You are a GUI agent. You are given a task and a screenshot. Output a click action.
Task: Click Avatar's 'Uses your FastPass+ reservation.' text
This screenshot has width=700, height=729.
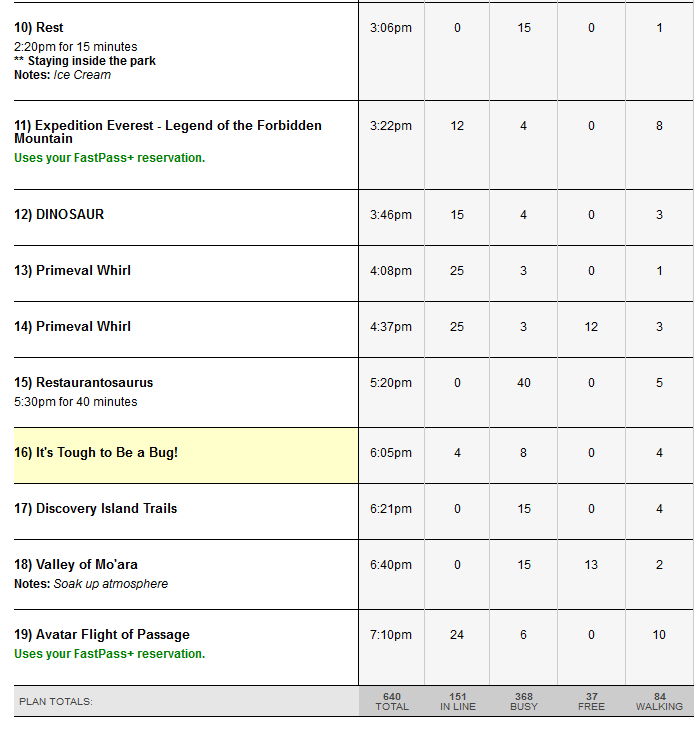tap(109, 654)
